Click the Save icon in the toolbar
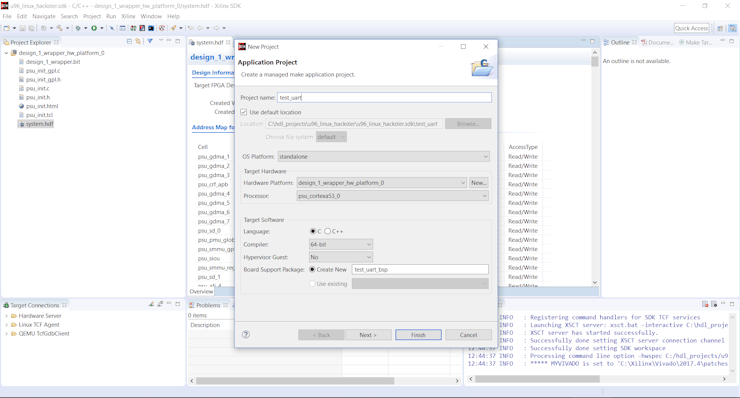740x398 pixels. point(22,28)
